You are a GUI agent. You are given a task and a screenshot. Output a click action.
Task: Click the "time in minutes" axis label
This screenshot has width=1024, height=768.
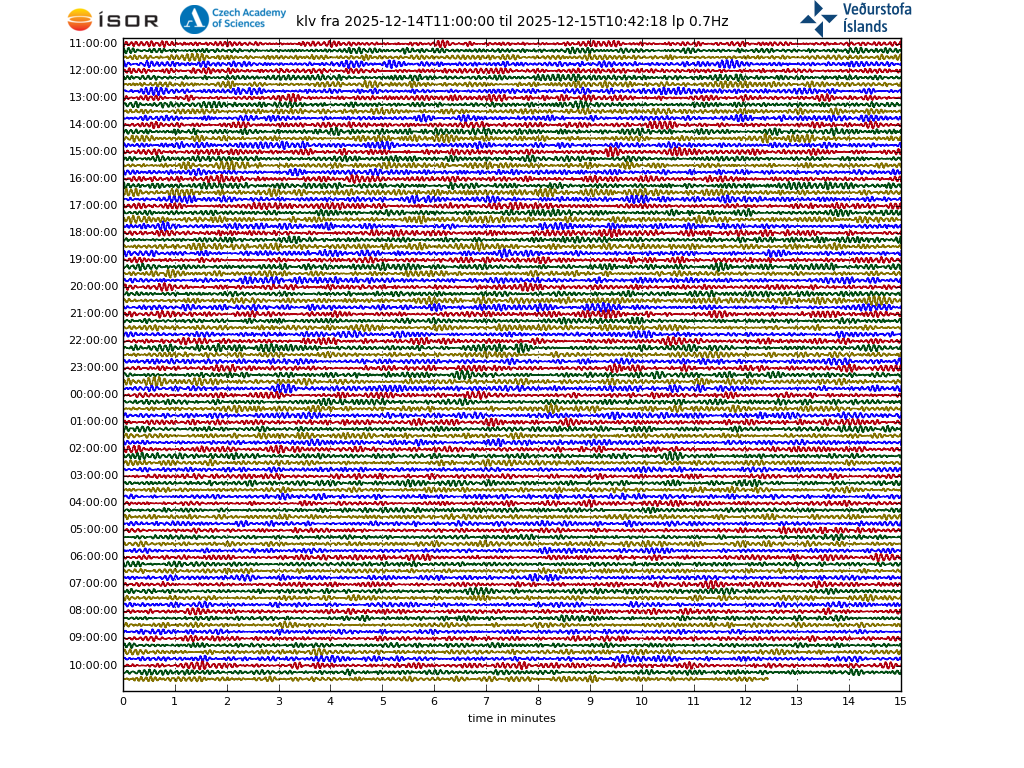click(511, 718)
